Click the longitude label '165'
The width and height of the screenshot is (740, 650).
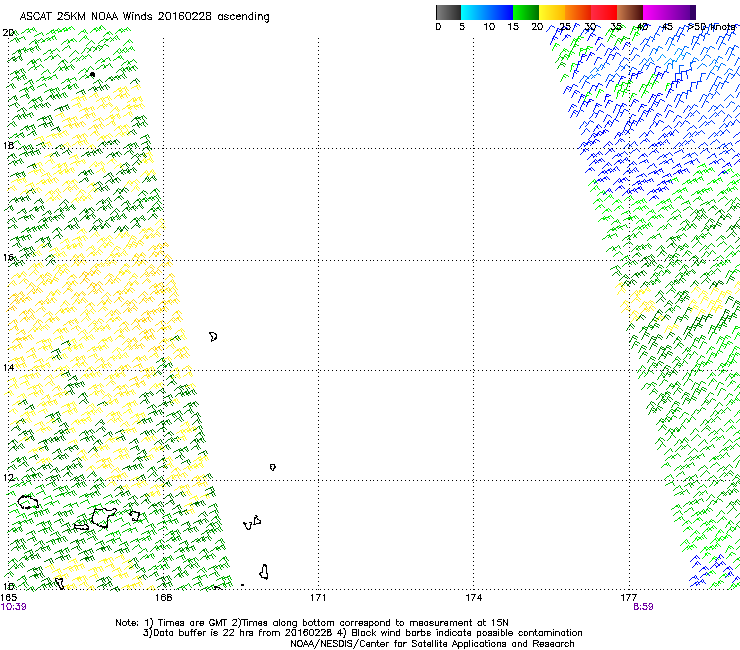(8, 598)
